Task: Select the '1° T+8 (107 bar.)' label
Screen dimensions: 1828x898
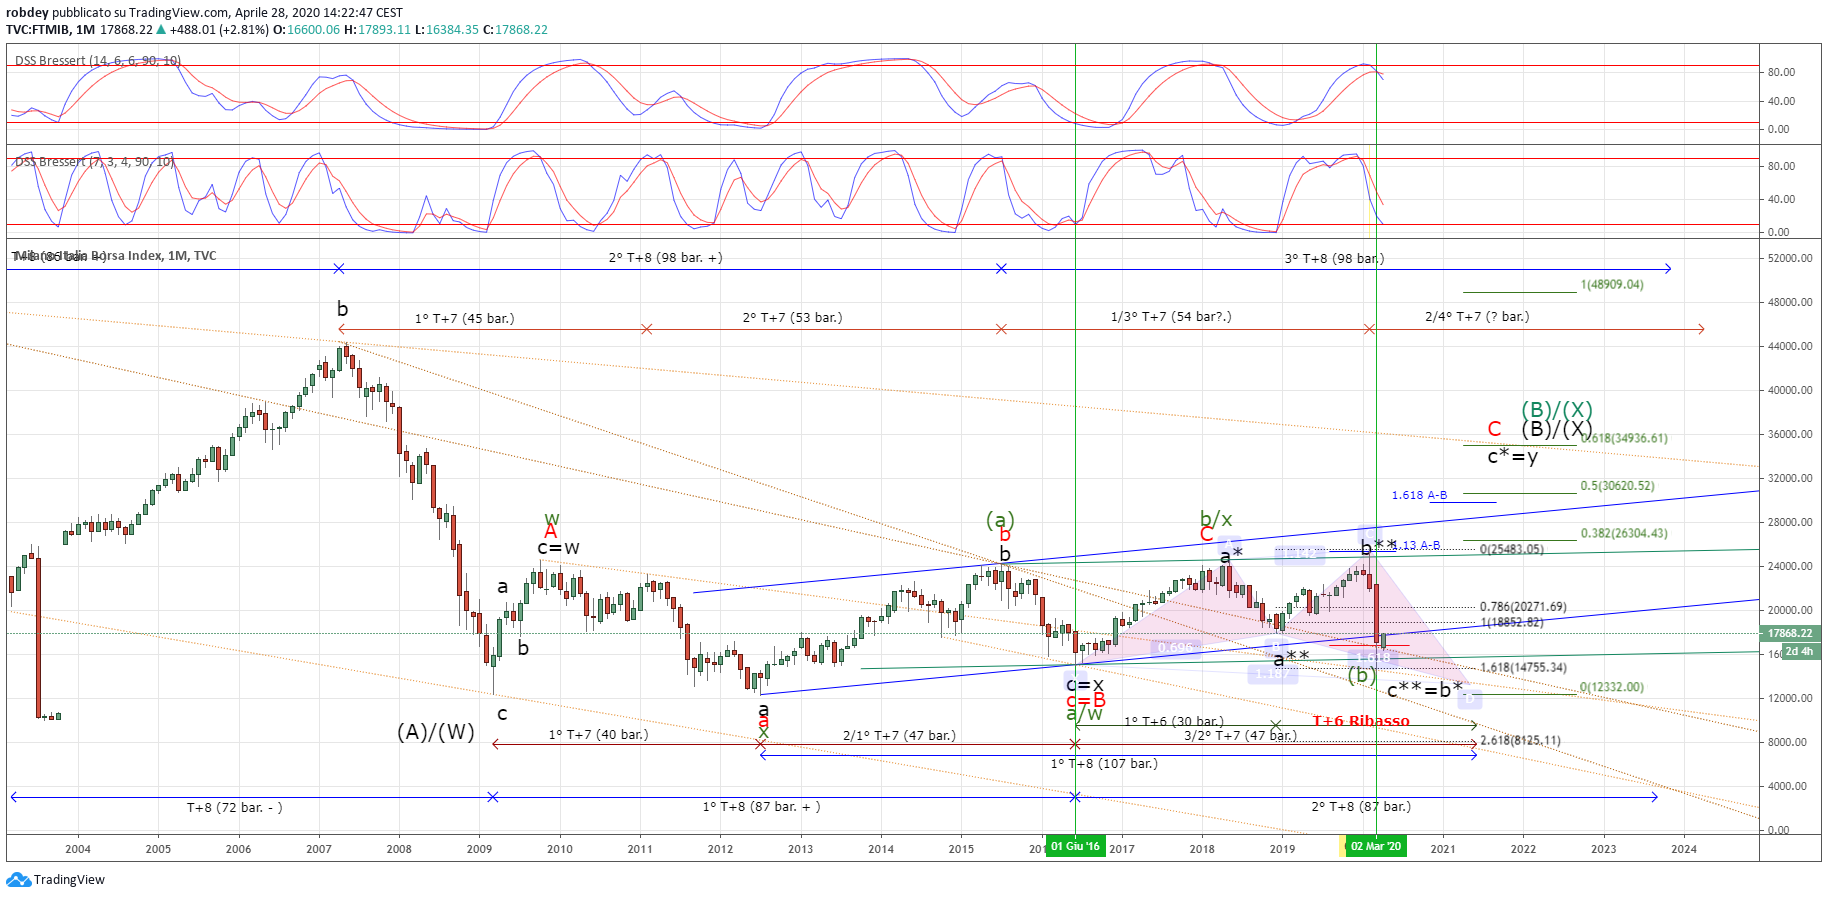Action: click(1104, 764)
